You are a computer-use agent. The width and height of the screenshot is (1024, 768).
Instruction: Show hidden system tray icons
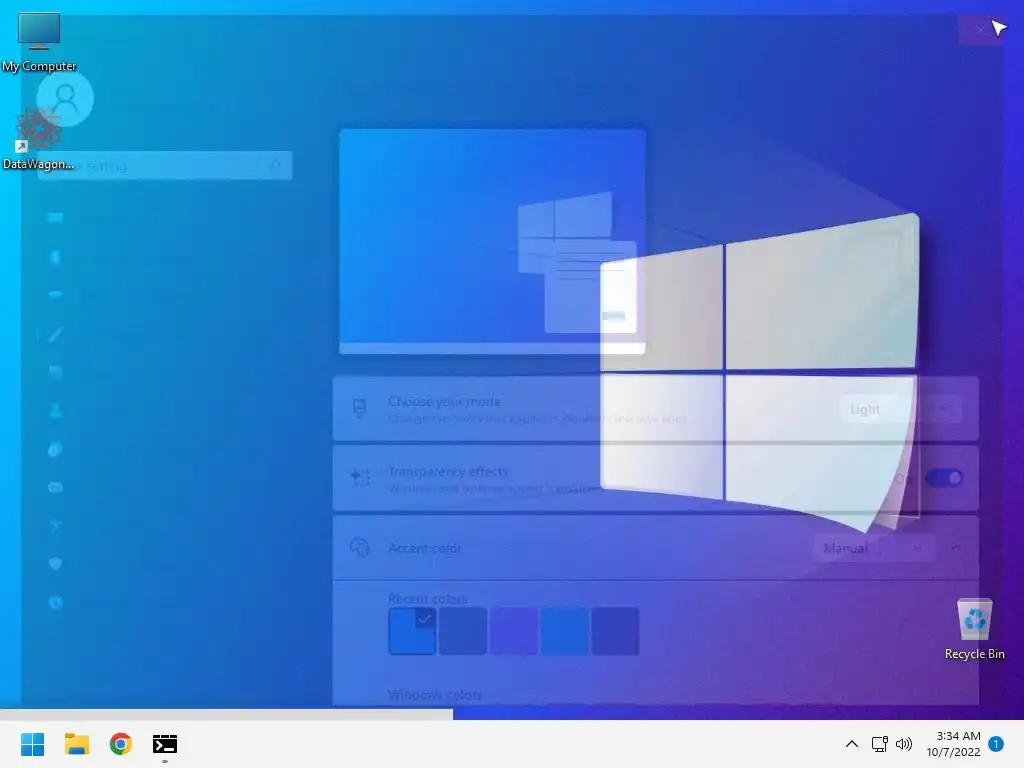tap(852, 744)
